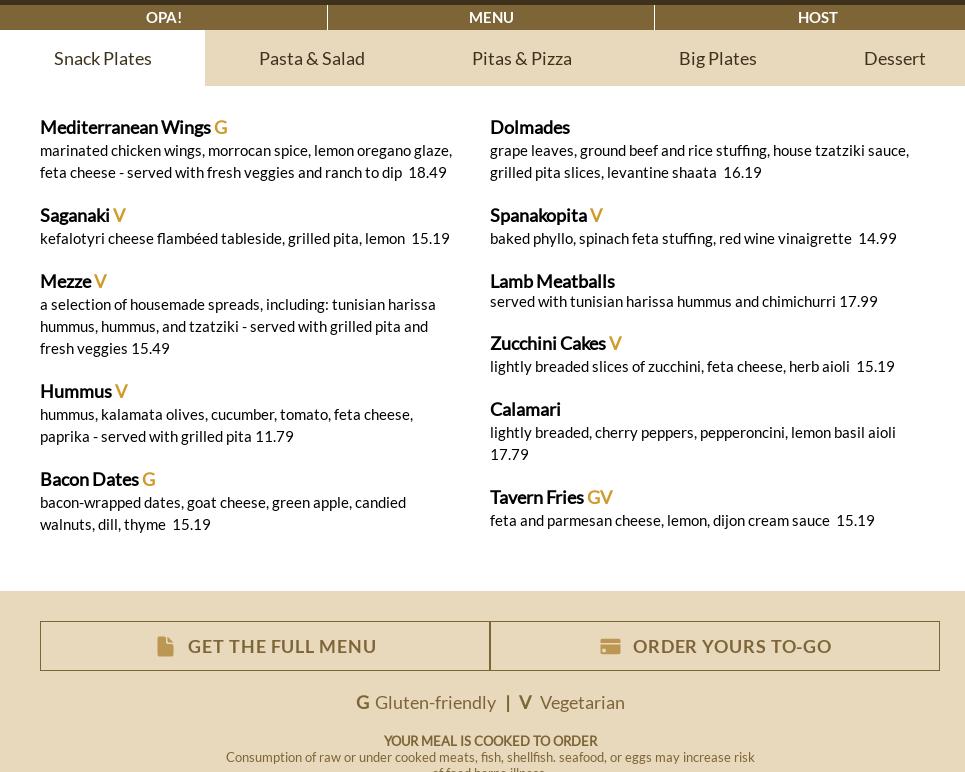The height and width of the screenshot is (772, 965).
Task: Click the file icon beside Get The Full Menu
Action: point(166,647)
